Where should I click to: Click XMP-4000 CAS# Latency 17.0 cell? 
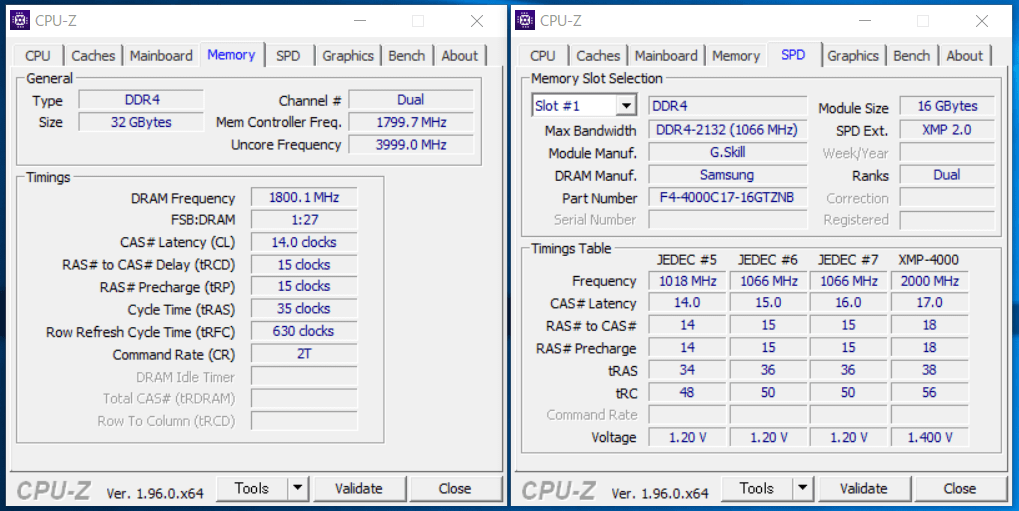[929, 303]
